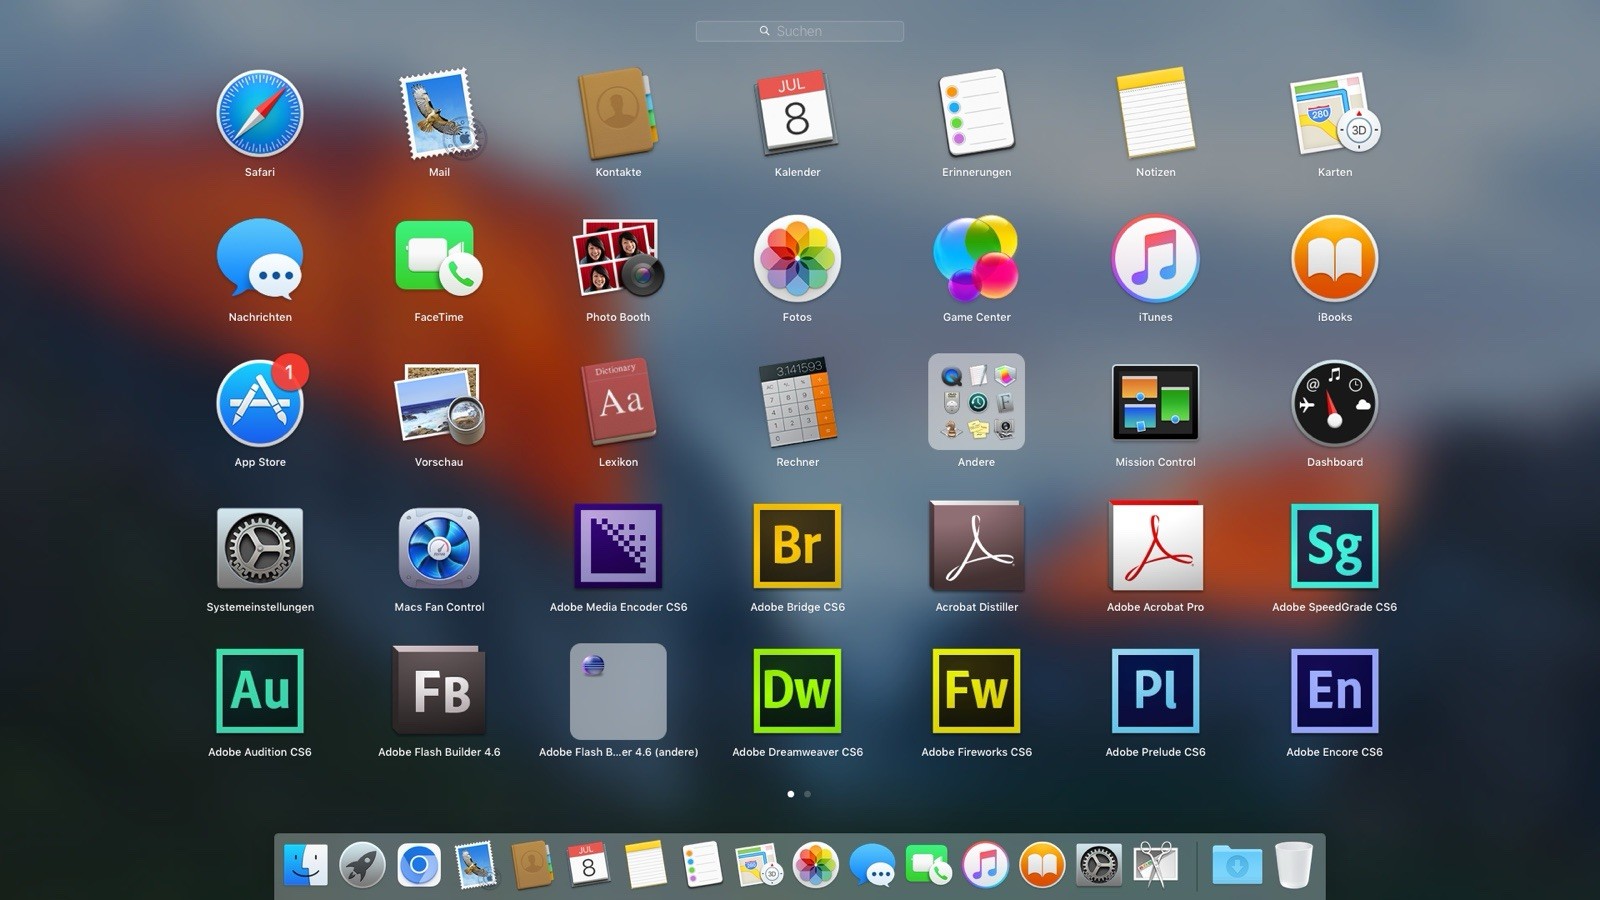The width and height of the screenshot is (1600, 900).
Task: Launch Mission Control
Action: coord(1155,402)
